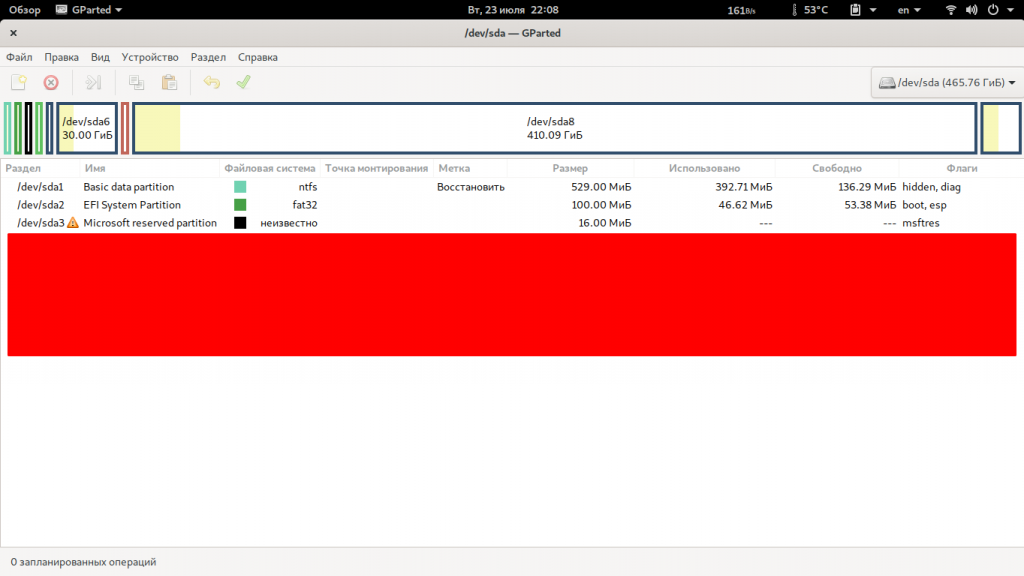Screen dimensions: 1024x576
Task: Sort by Файловая система column header
Action: tap(270, 168)
